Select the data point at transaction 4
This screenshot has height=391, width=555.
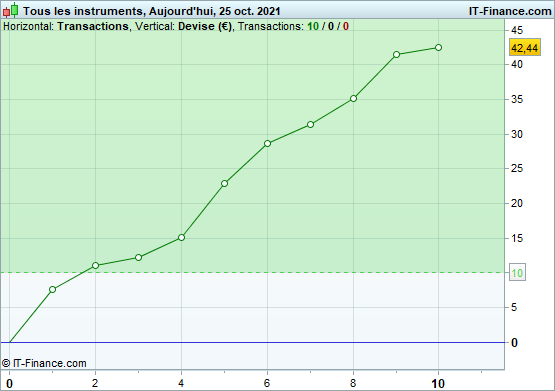(x=181, y=237)
